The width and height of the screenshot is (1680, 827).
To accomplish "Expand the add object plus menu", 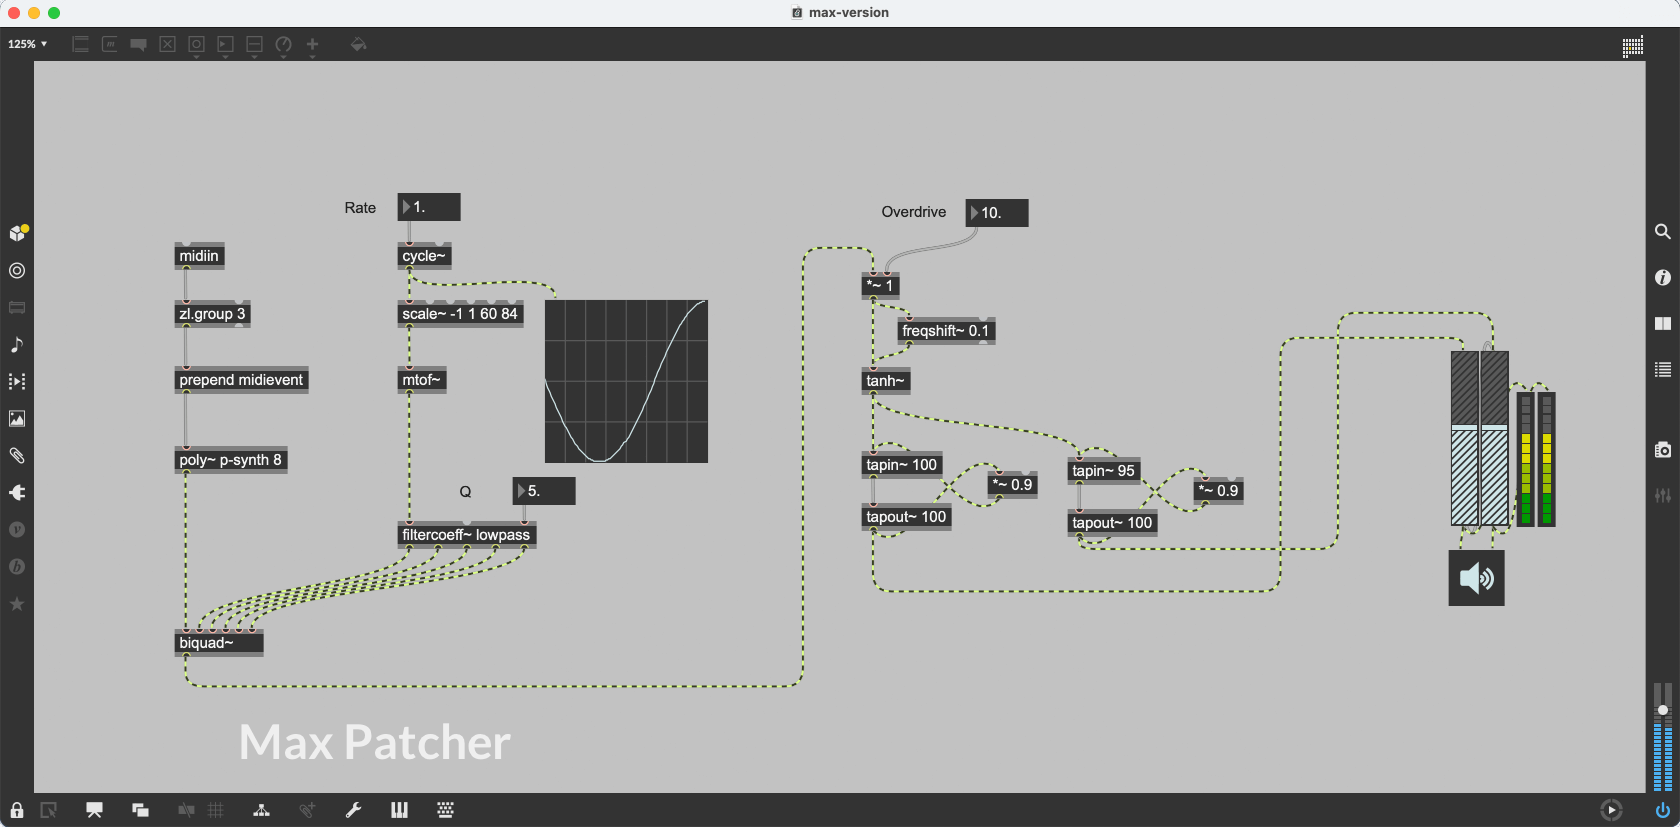I will [312, 44].
